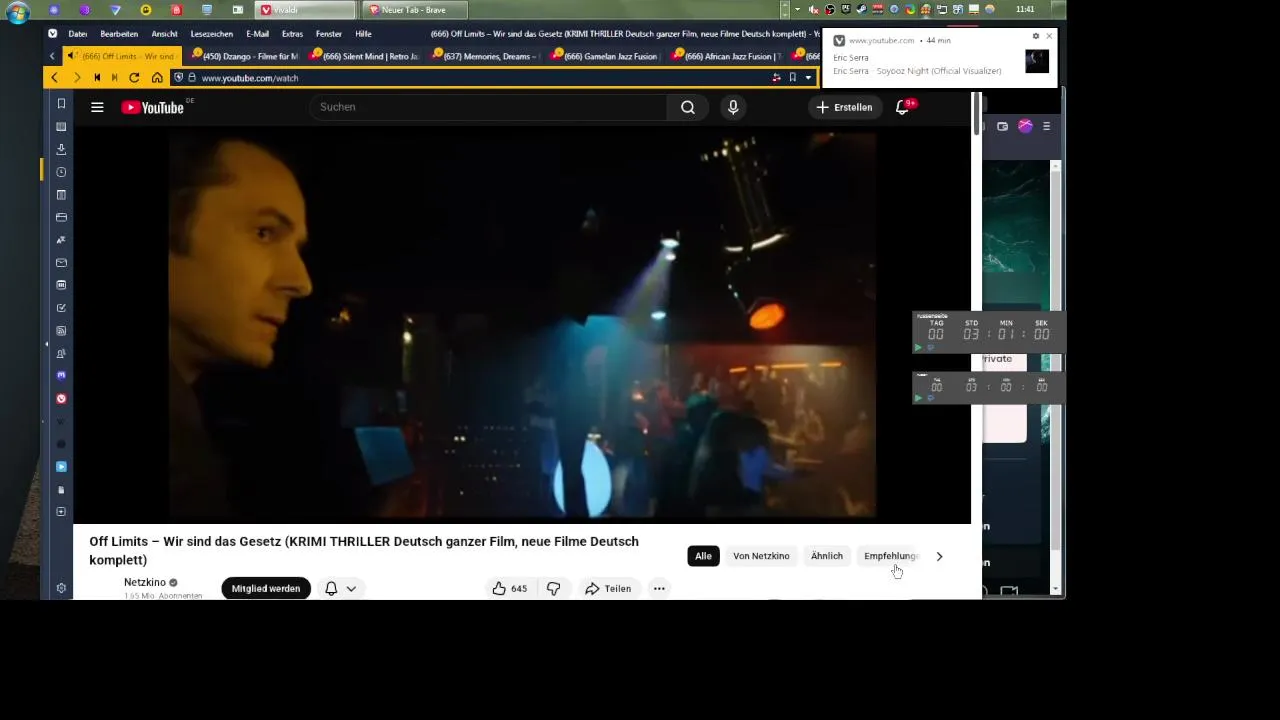Show hidden system tray icons arrow
This screenshot has width=1280, height=720.
pyautogui.click(x=797, y=10)
